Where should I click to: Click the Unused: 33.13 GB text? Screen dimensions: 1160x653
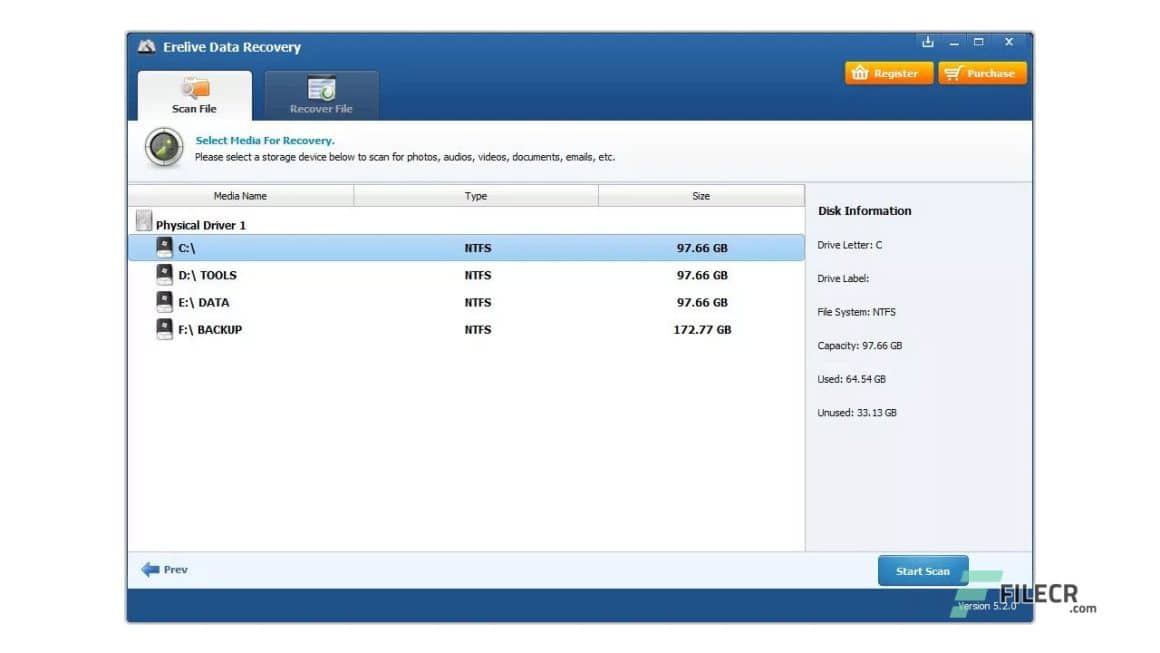point(857,413)
